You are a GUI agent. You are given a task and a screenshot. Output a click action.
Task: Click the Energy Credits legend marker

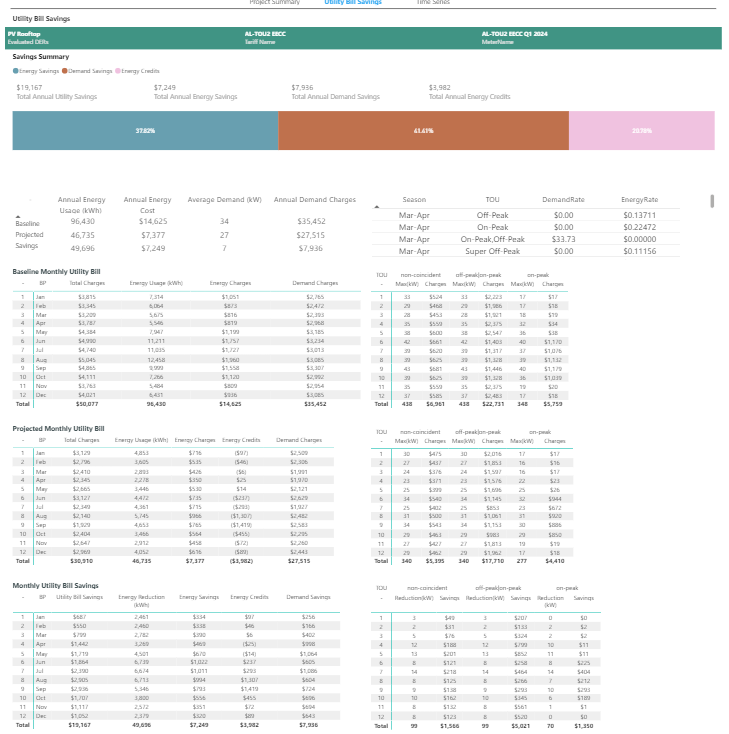point(119,70)
